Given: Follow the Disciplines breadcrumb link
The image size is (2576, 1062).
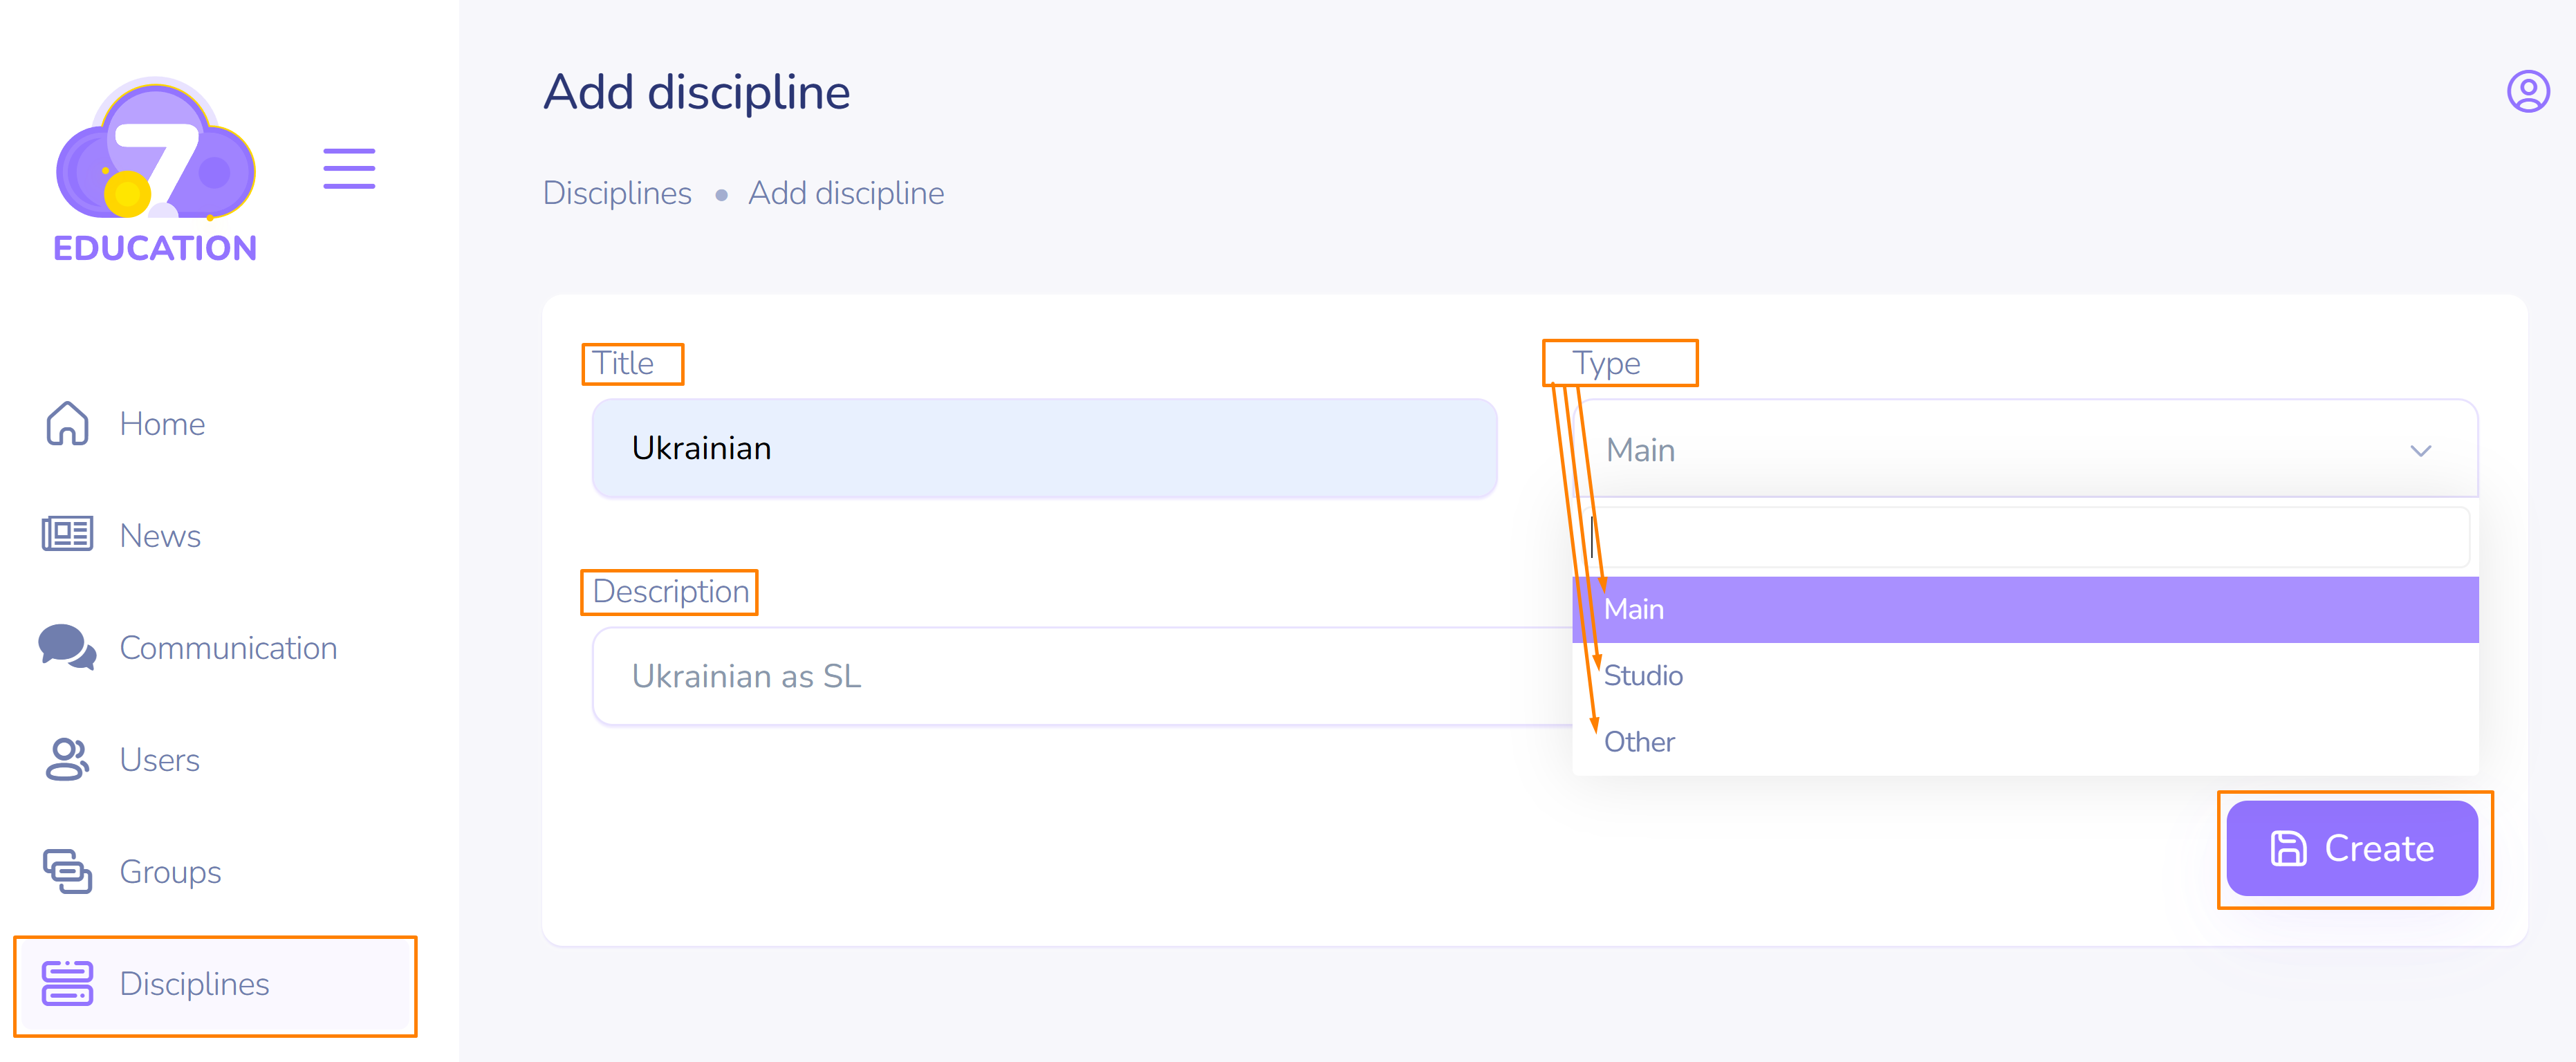Looking at the screenshot, I should pyautogui.click(x=617, y=193).
